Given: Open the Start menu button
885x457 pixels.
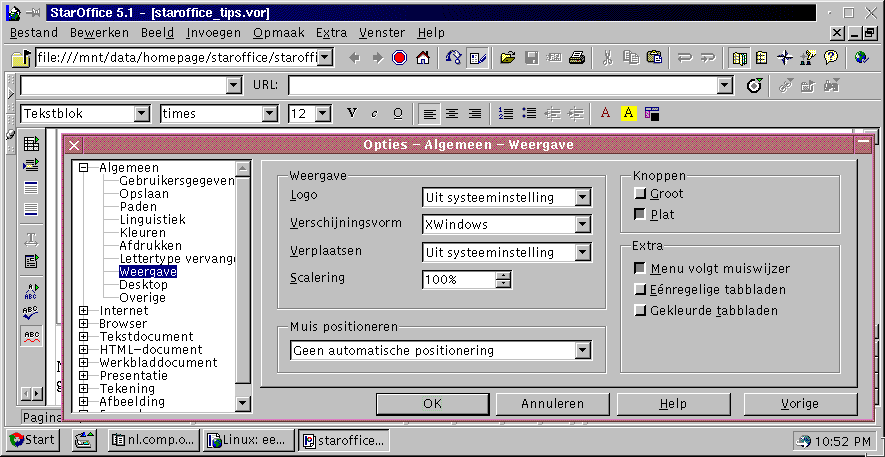Looking at the screenshot, I should (33, 440).
